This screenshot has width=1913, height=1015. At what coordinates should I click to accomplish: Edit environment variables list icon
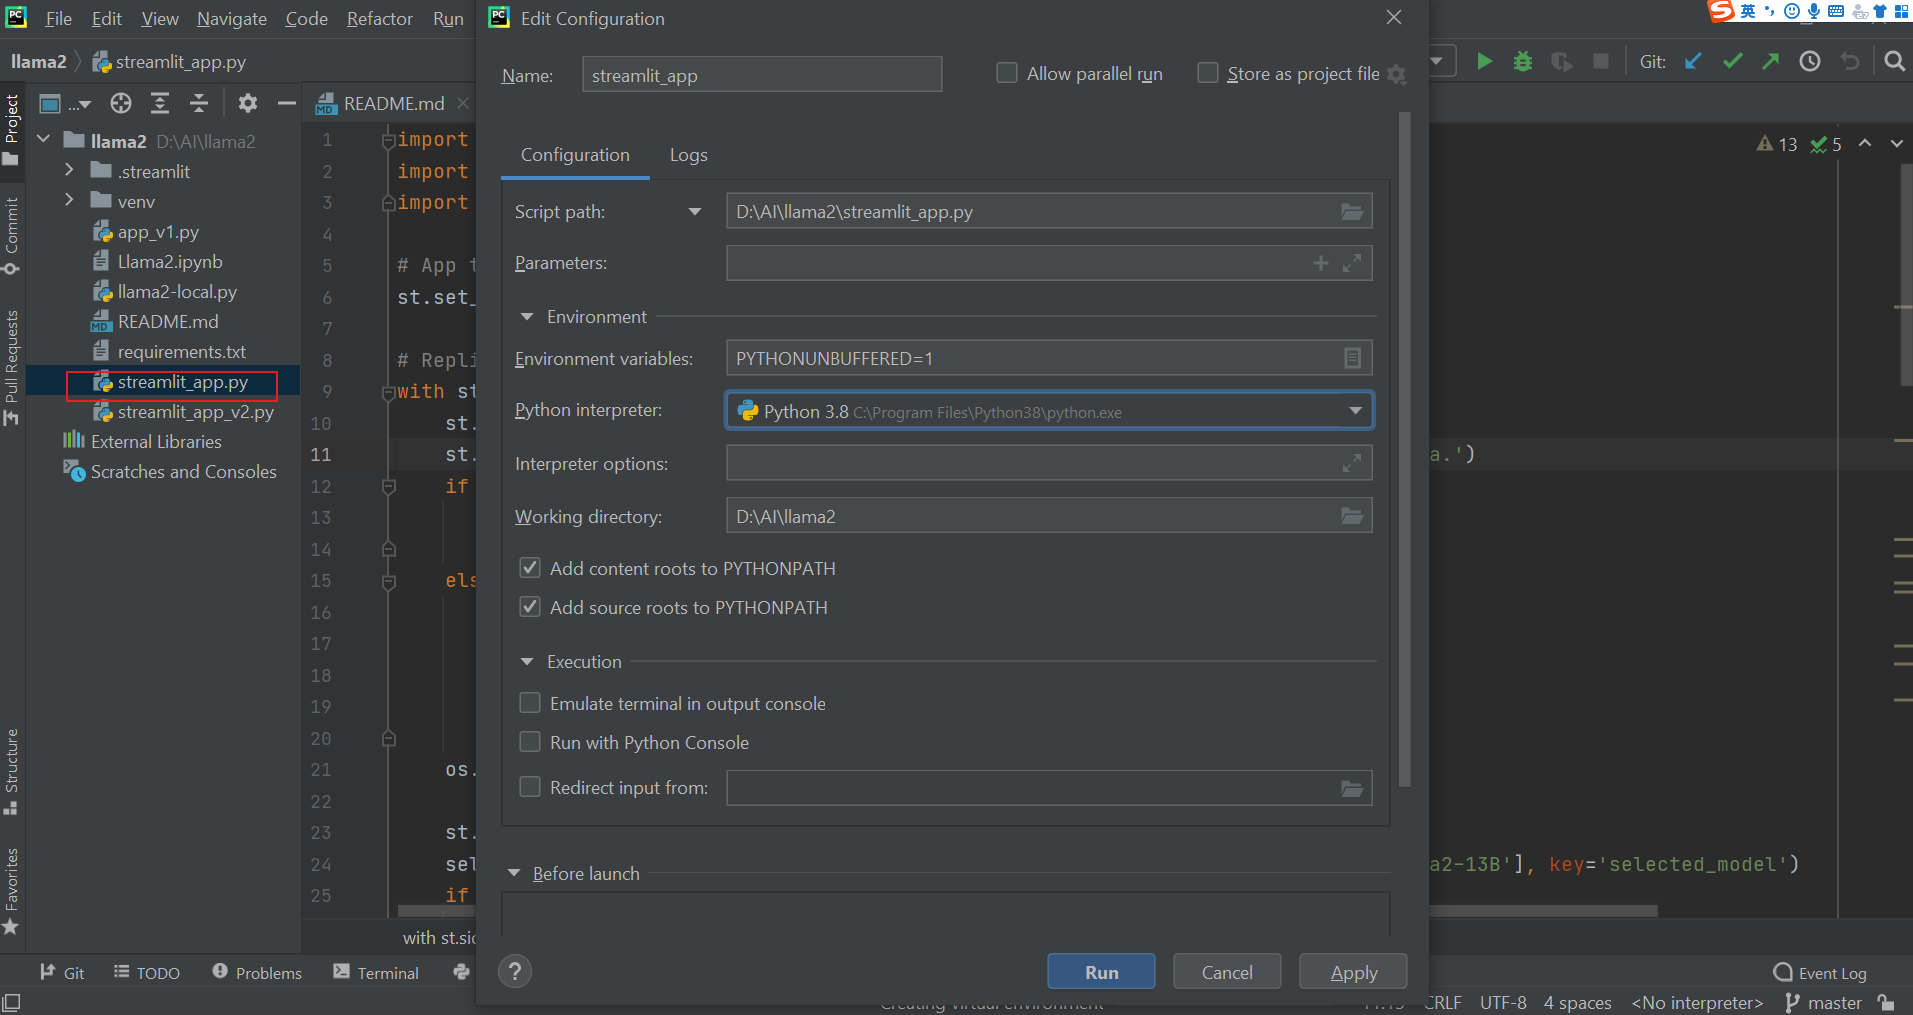(x=1352, y=358)
